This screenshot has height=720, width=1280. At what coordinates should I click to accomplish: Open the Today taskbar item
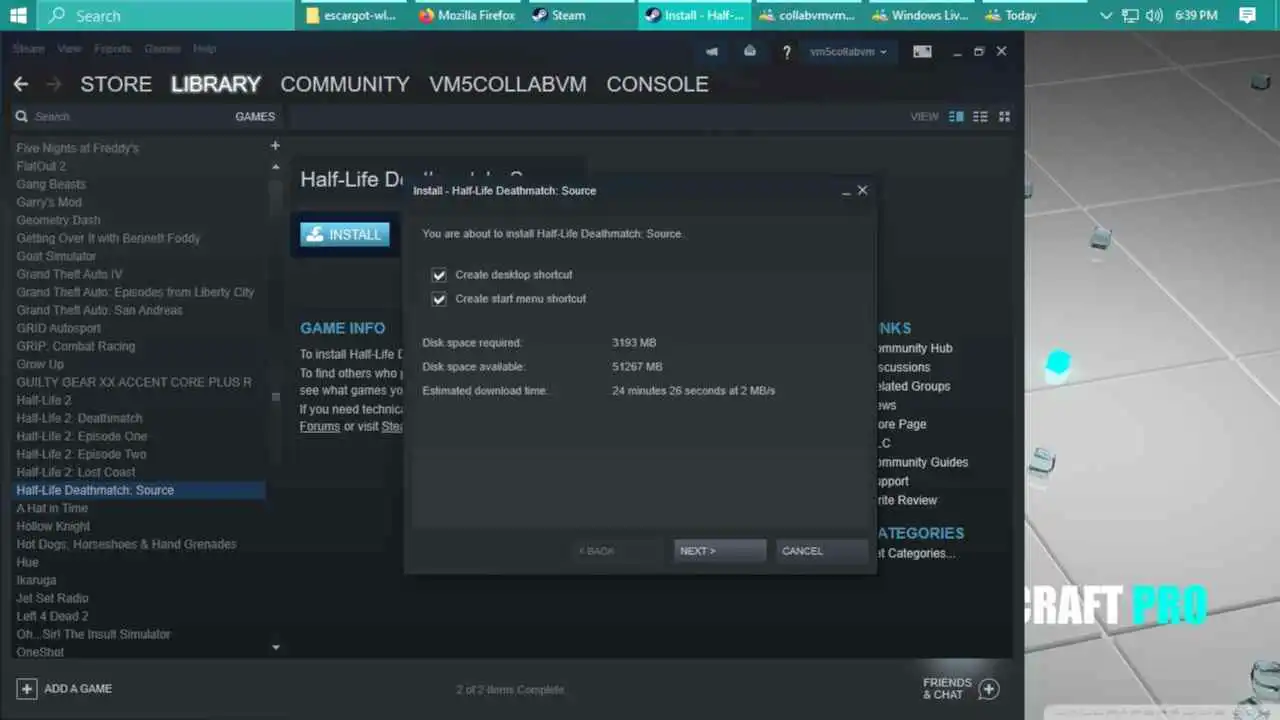(x=1034, y=15)
